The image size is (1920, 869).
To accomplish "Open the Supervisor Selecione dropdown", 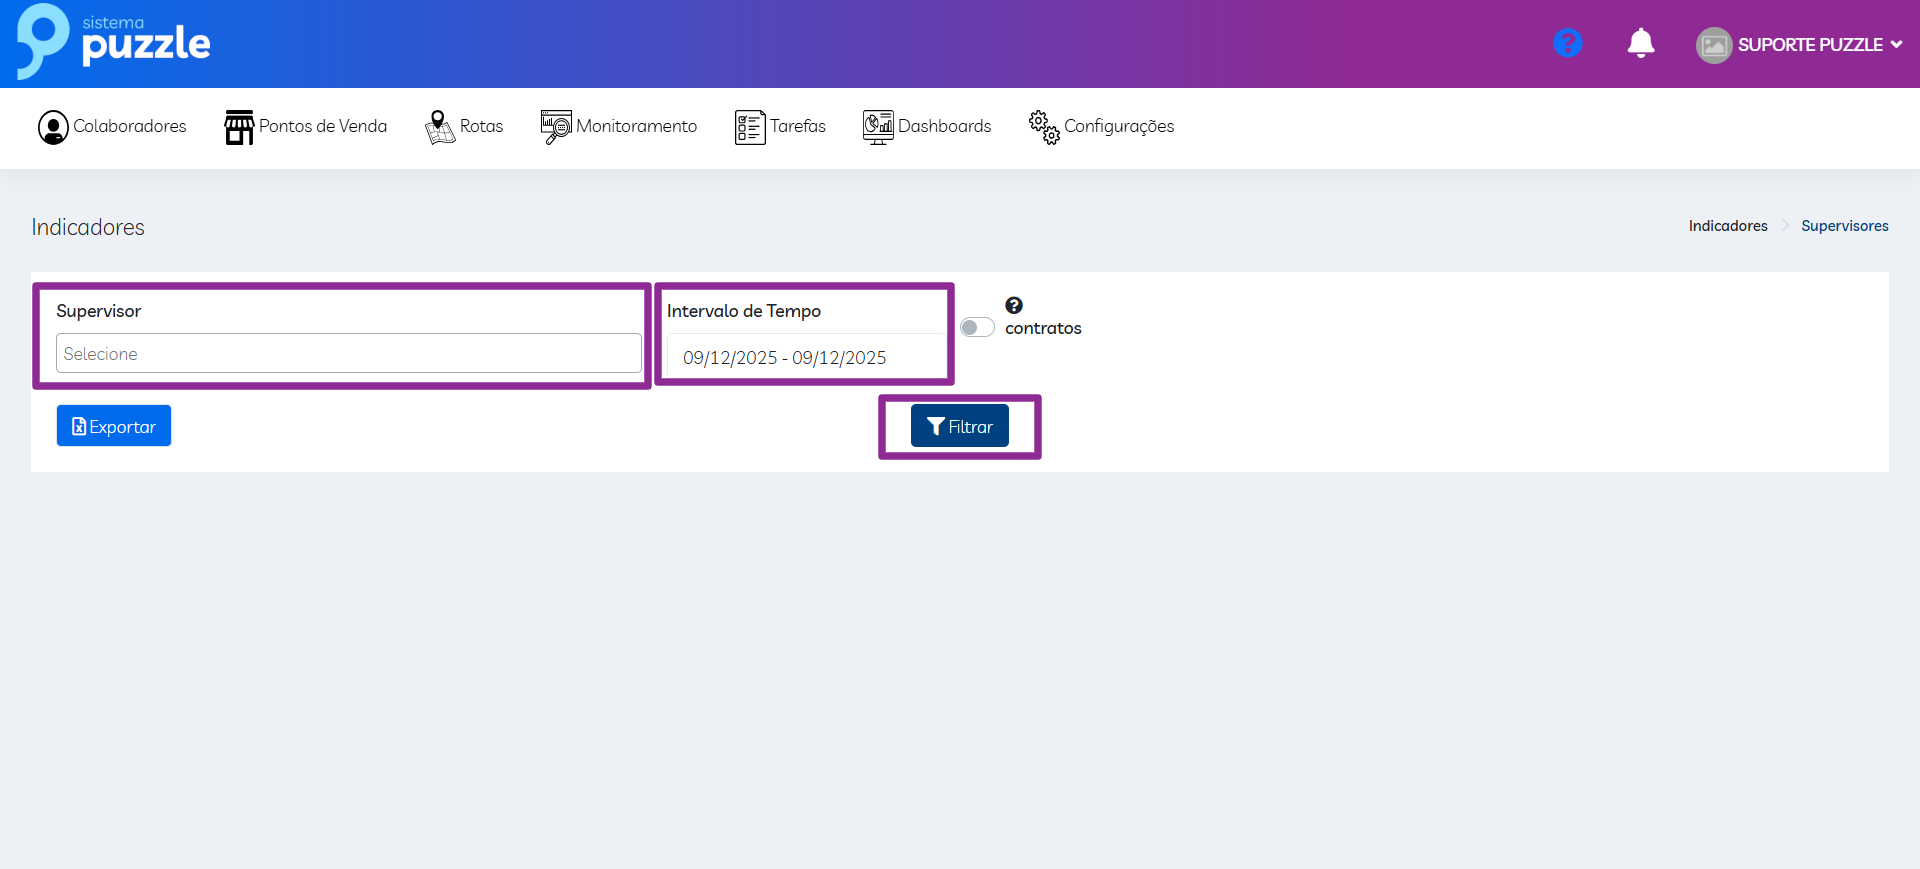I will click(348, 354).
